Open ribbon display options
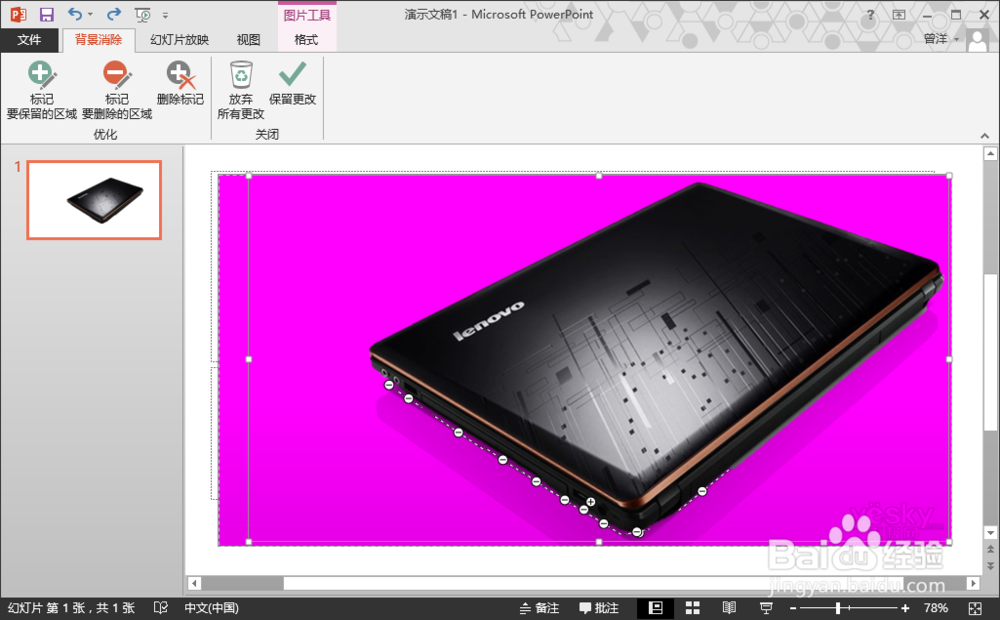This screenshot has width=1000, height=620. coord(899,15)
